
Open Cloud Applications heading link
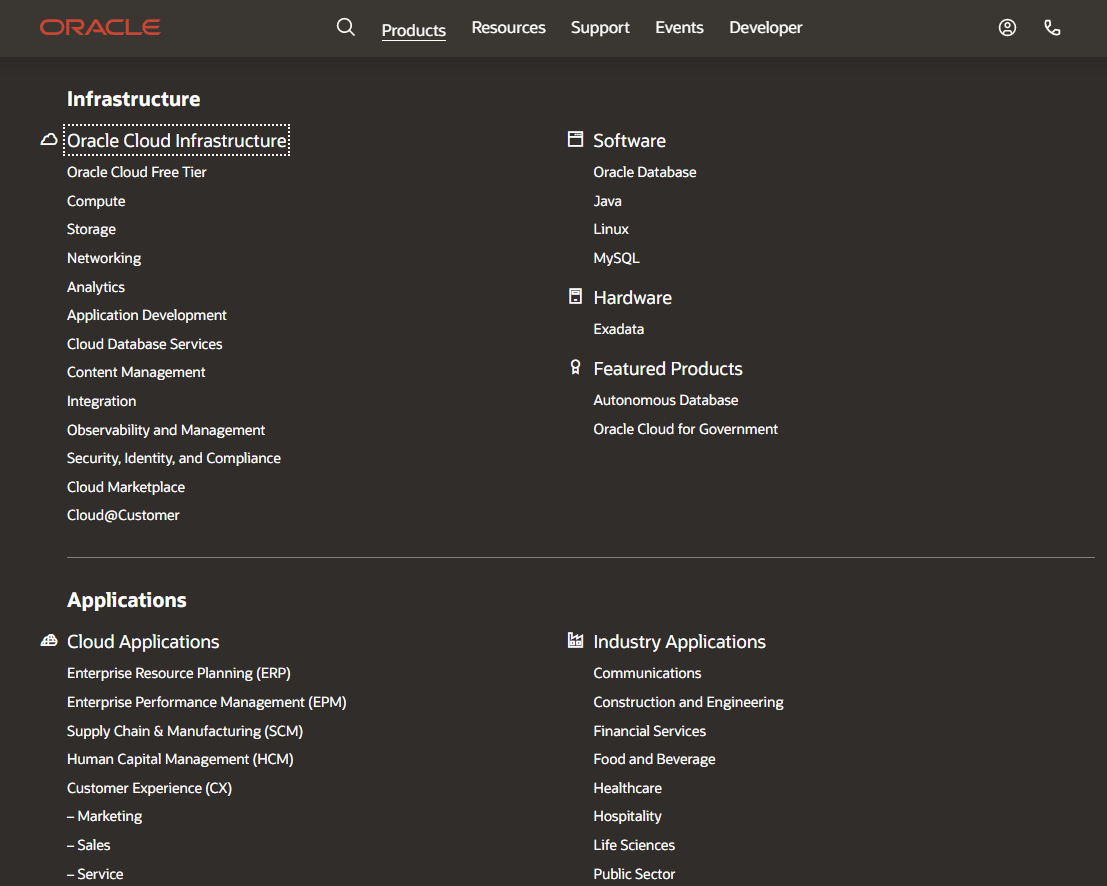(143, 642)
